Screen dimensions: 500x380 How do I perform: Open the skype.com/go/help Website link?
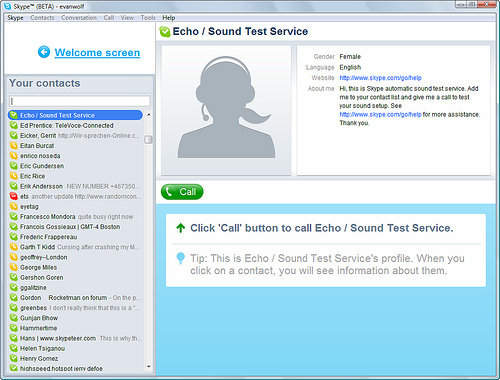click(x=380, y=78)
